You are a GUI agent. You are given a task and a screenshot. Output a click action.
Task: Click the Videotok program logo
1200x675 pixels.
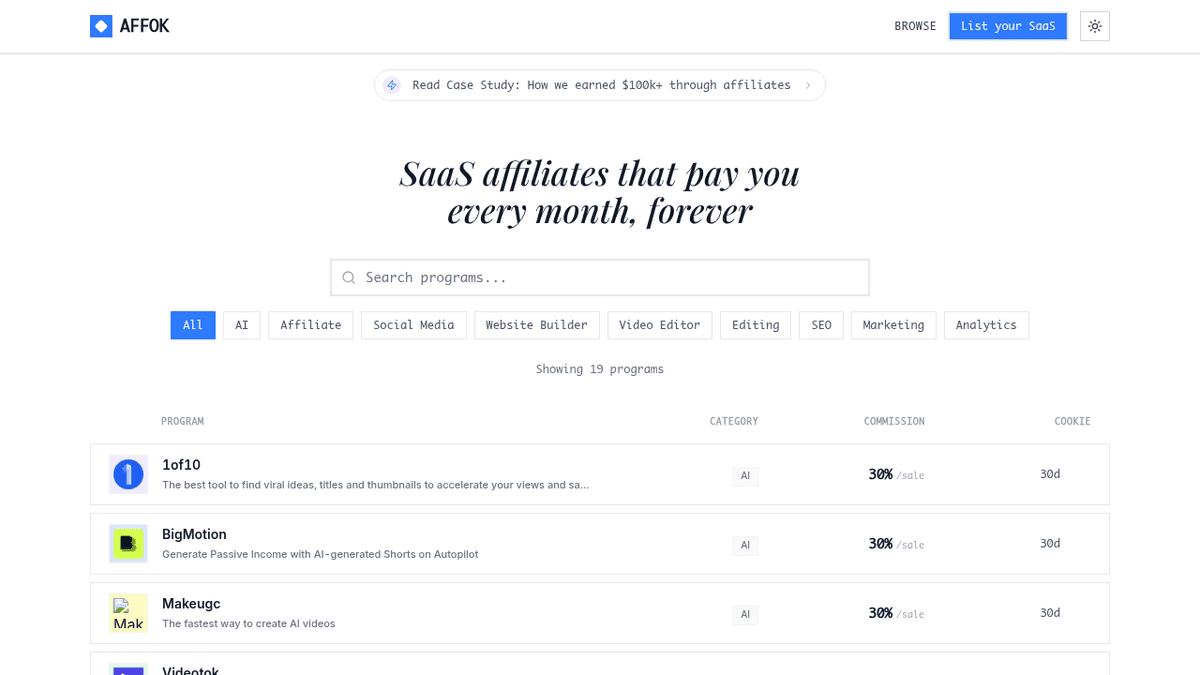(x=128, y=669)
